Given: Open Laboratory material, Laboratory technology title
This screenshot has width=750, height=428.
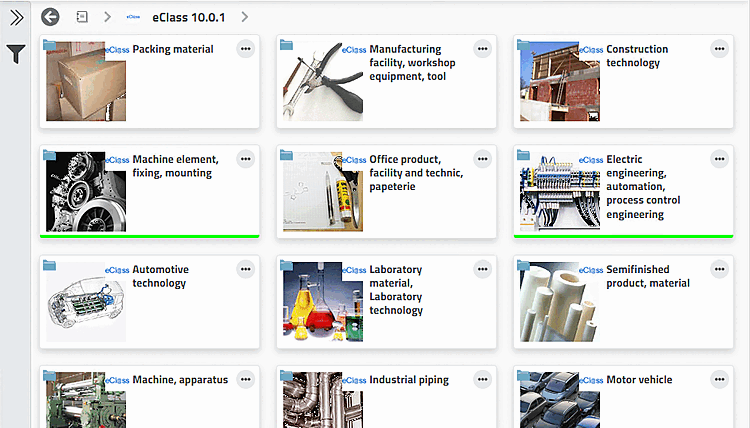Looking at the screenshot, I should click(x=396, y=290).
